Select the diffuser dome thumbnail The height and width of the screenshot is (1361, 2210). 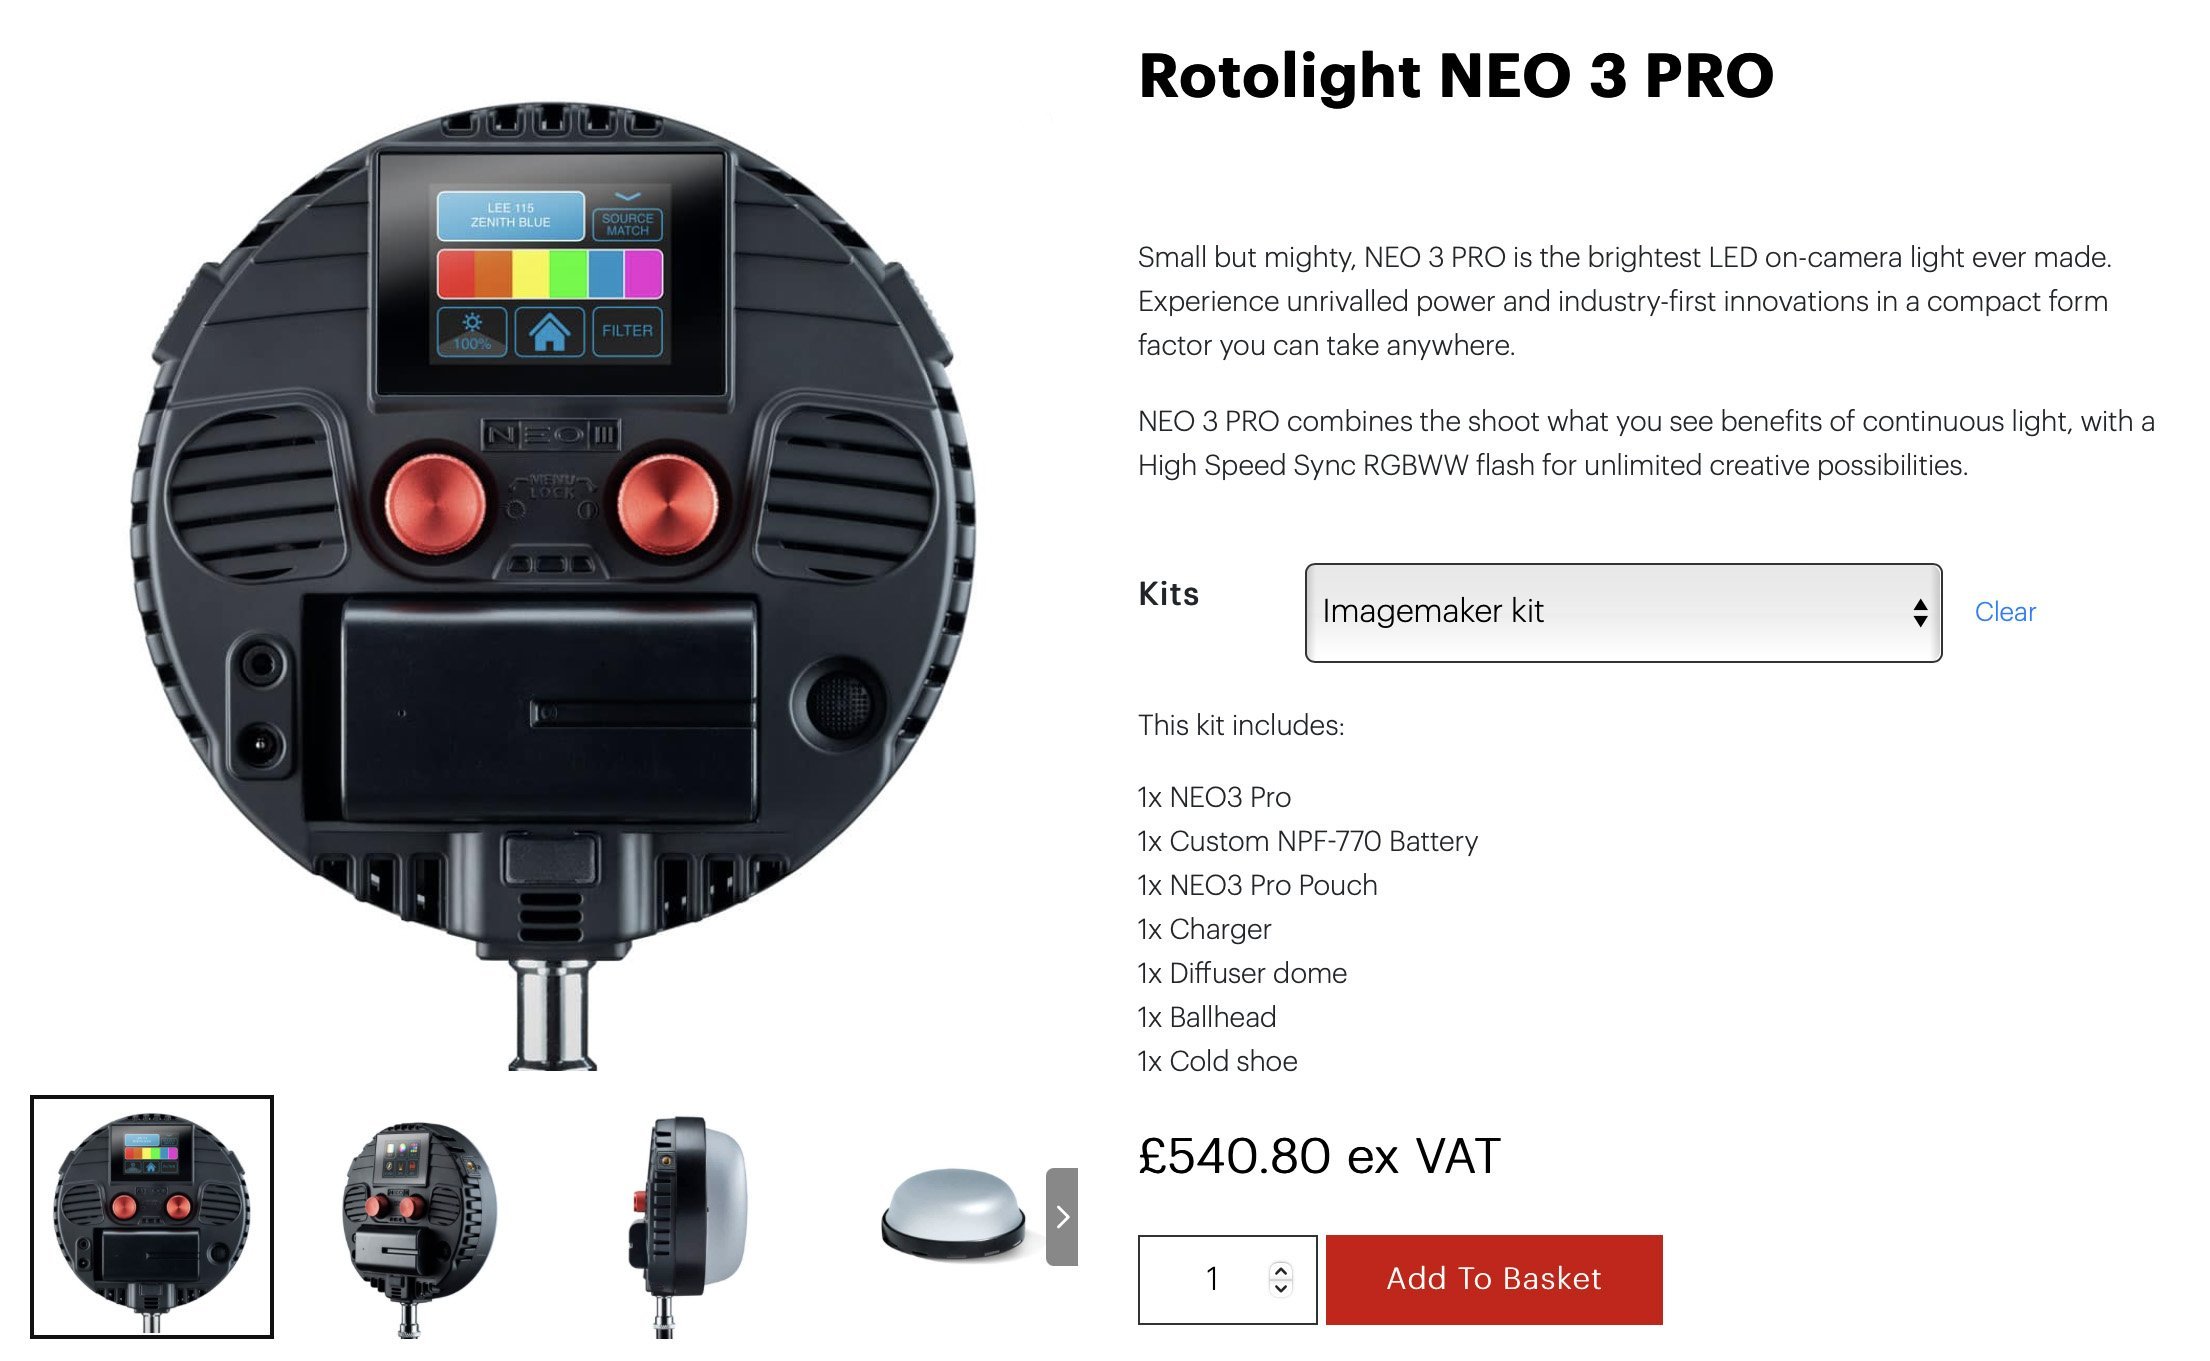point(954,1214)
